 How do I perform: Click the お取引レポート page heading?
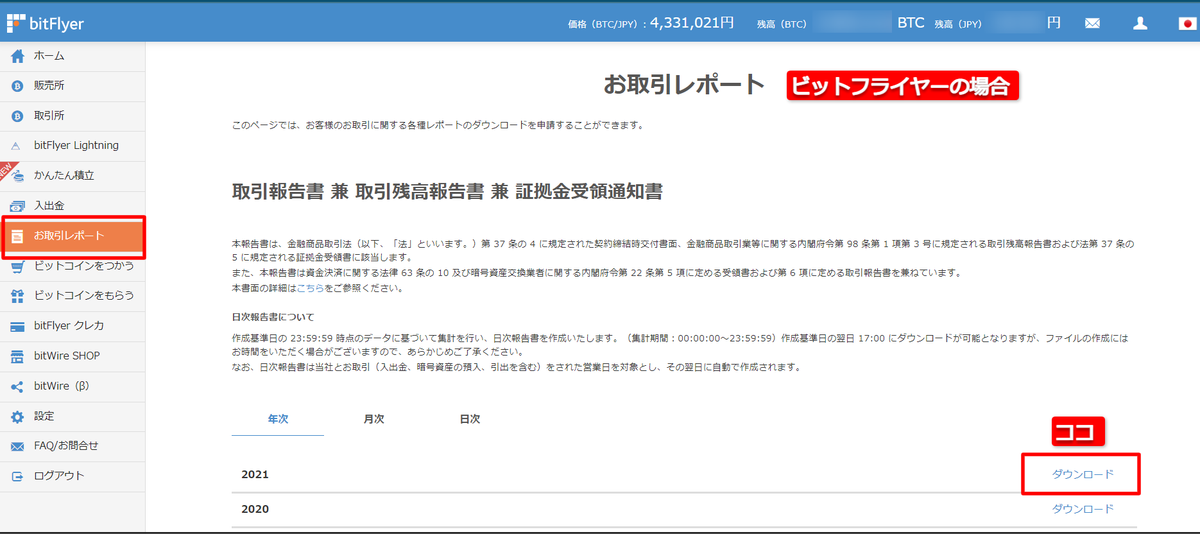coord(684,84)
